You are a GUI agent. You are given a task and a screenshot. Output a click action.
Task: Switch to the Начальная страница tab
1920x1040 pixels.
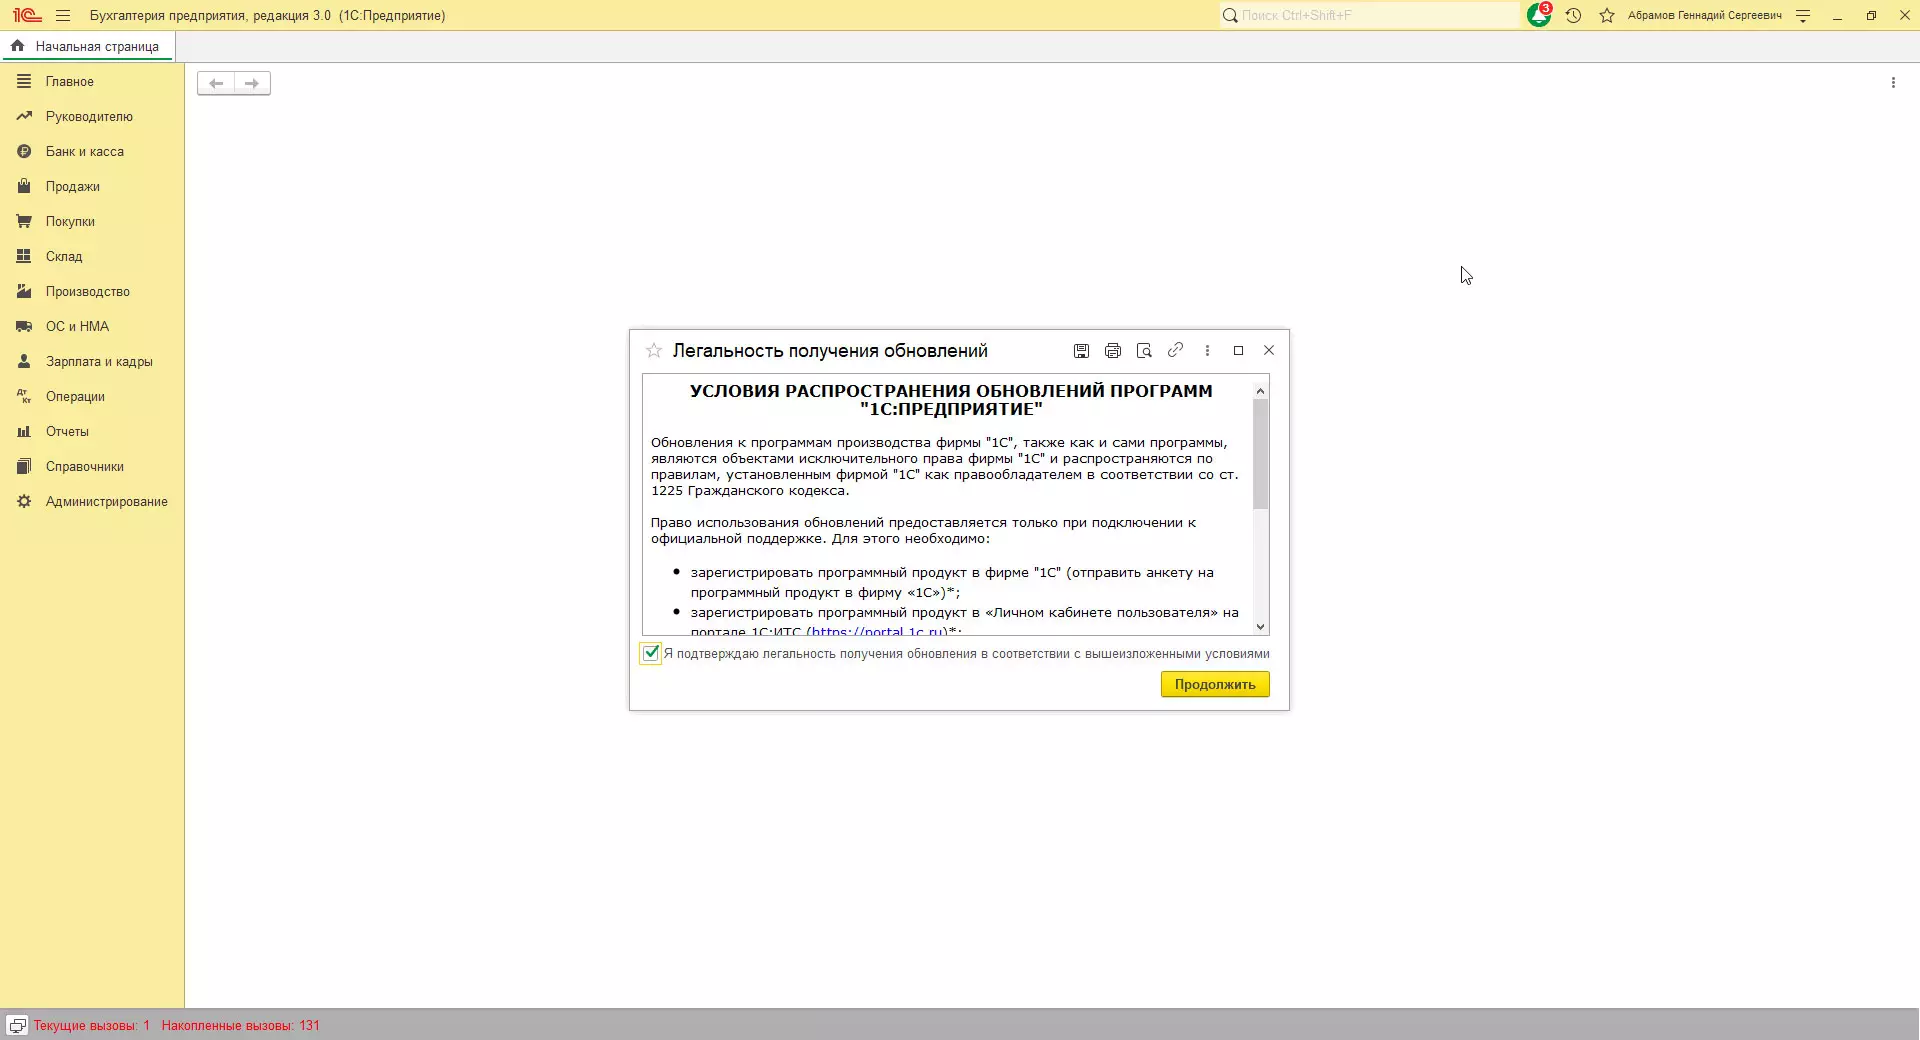(x=87, y=46)
